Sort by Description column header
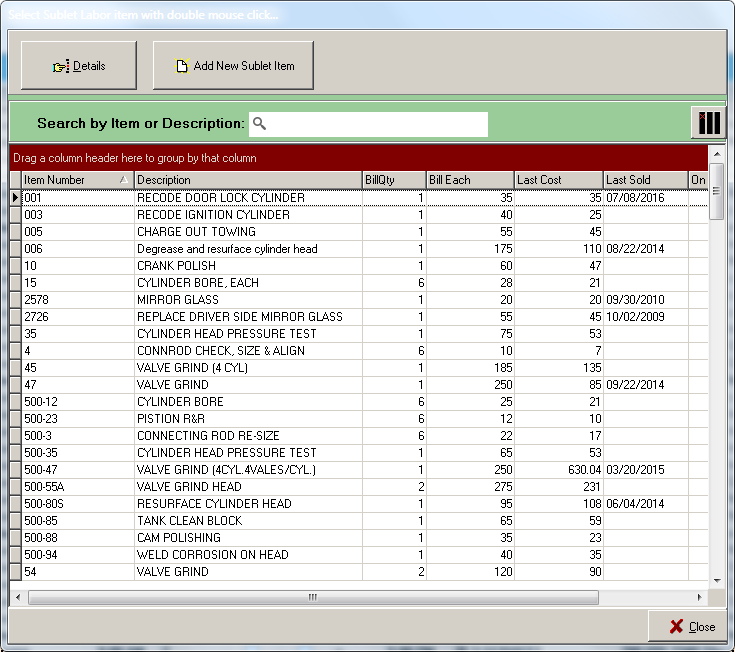 click(247, 180)
